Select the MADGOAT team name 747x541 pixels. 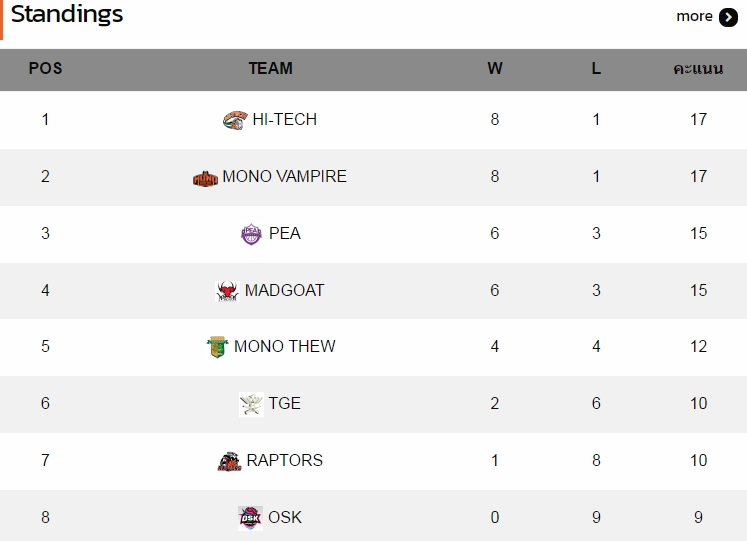point(284,290)
